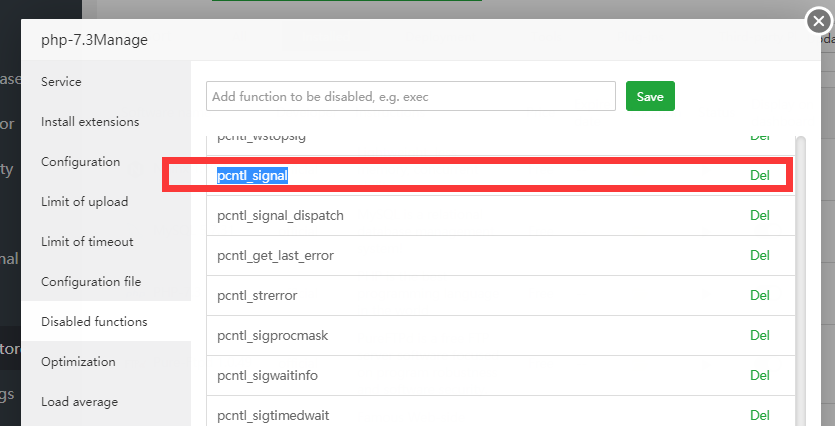The height and width of the screenshot is (426, 835).
Task: Remove pcntl_sigprocmask from the list
Action: (x=759, y=336)
